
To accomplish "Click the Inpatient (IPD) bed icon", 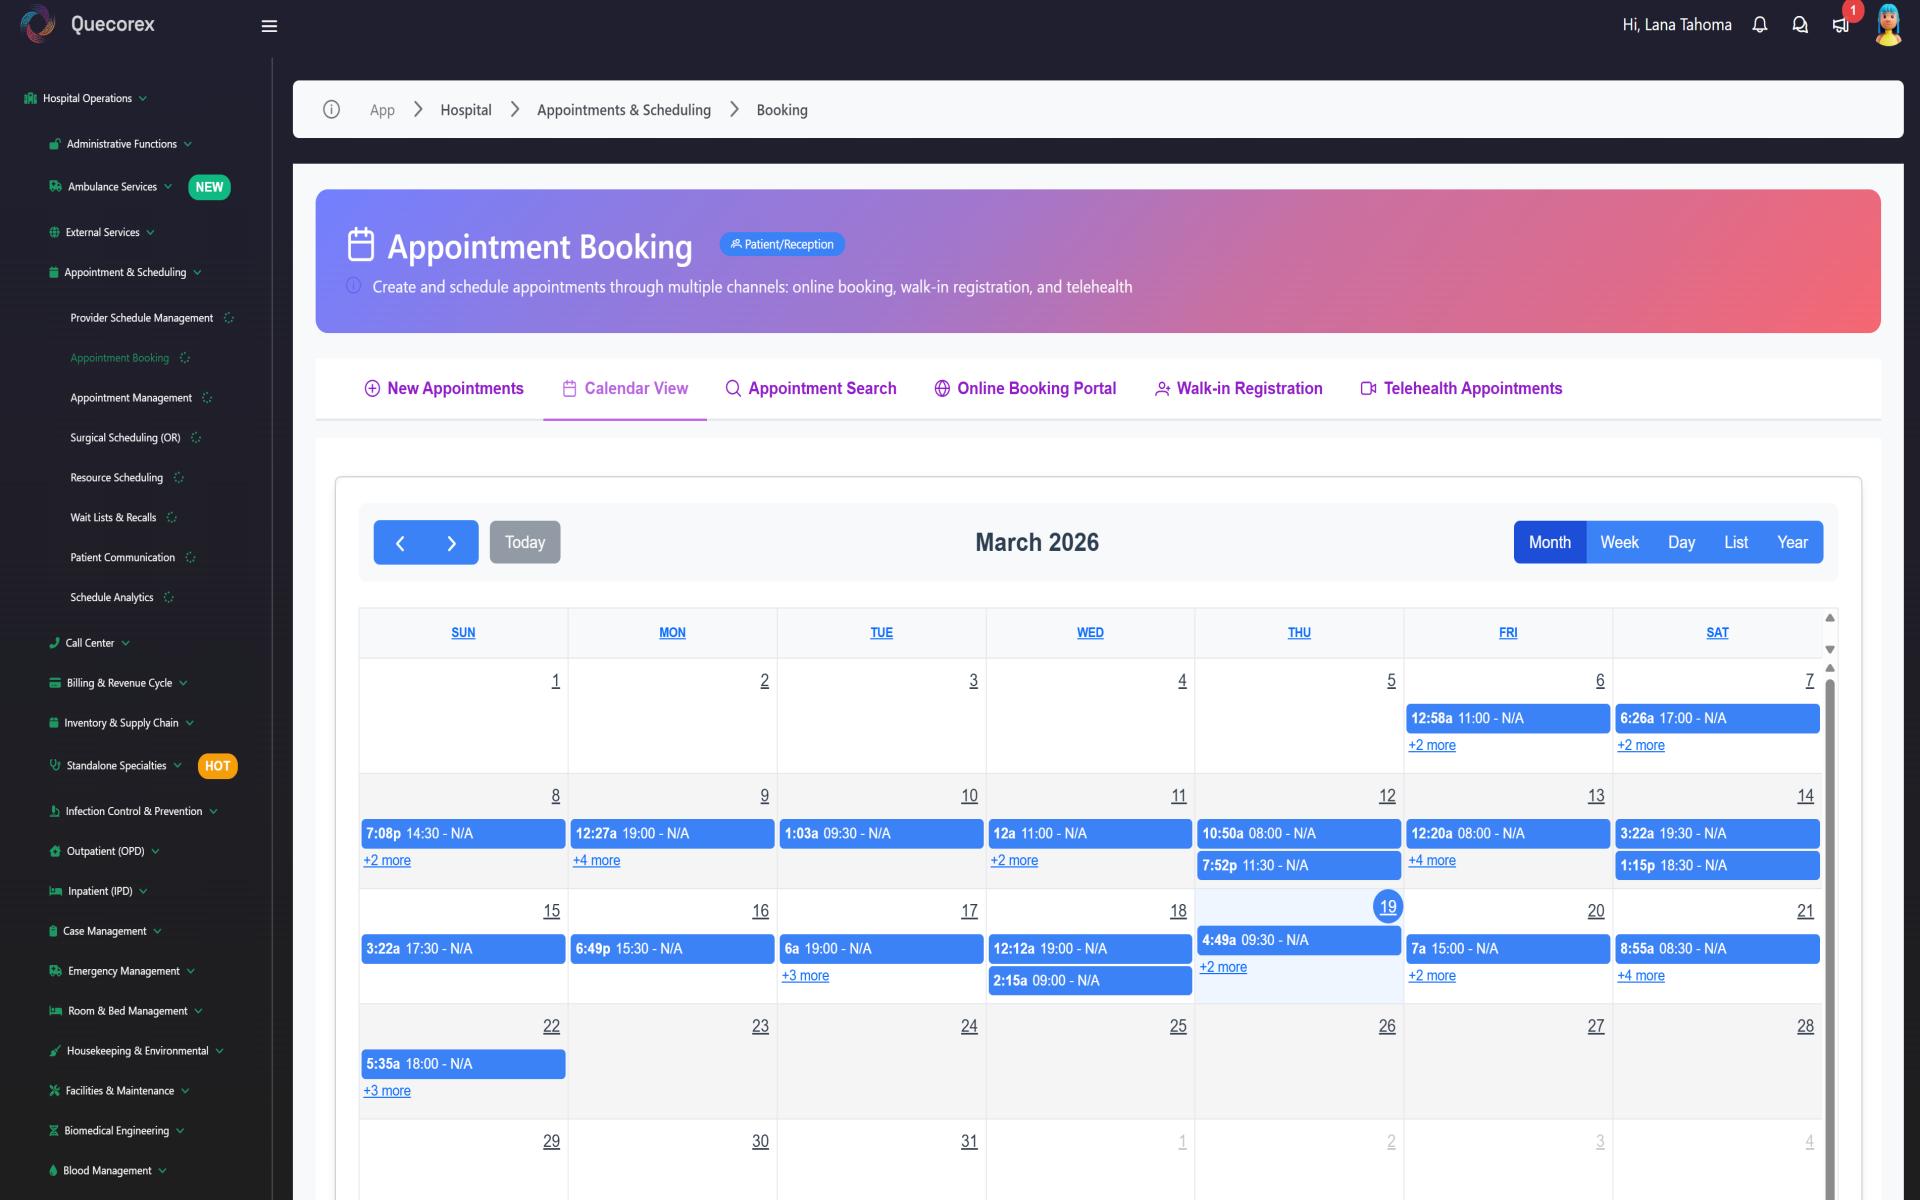I will coord(55,891).
